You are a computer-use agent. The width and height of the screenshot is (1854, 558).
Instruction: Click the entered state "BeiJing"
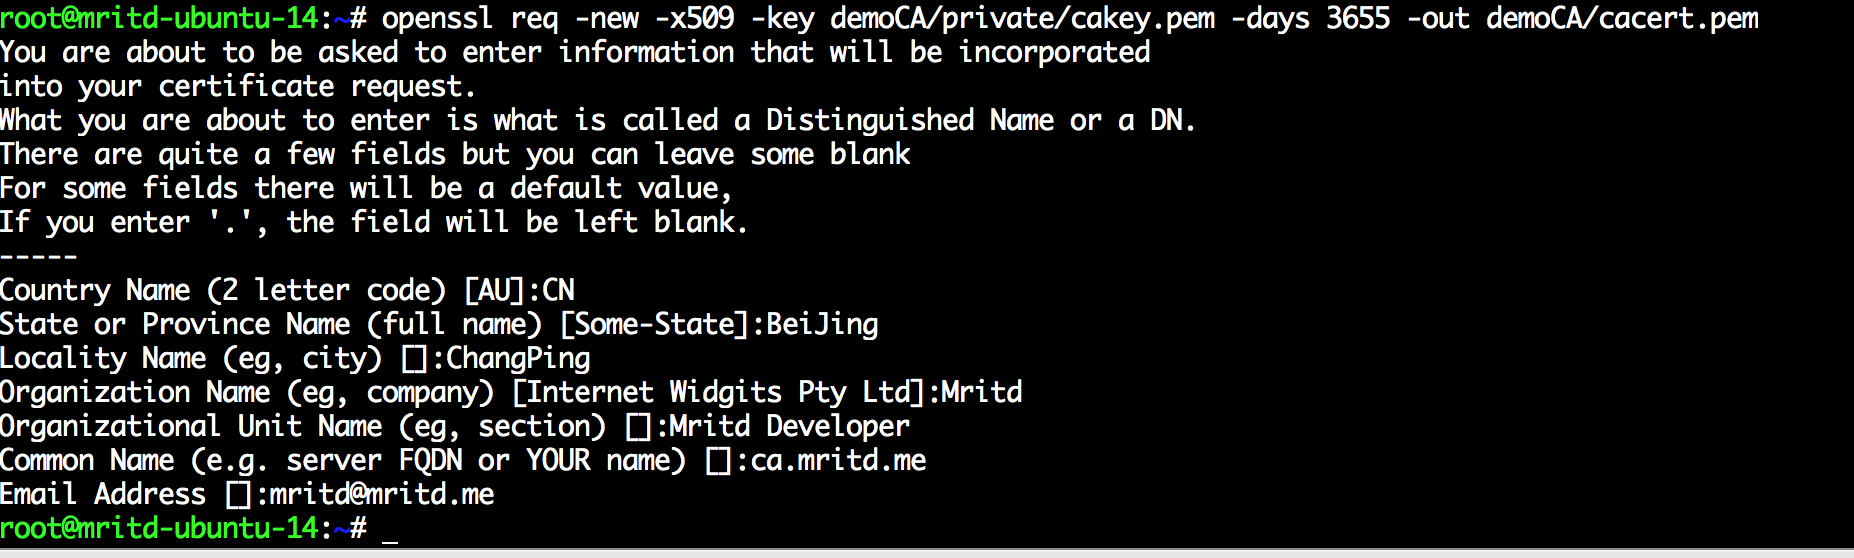click(822, 324)
